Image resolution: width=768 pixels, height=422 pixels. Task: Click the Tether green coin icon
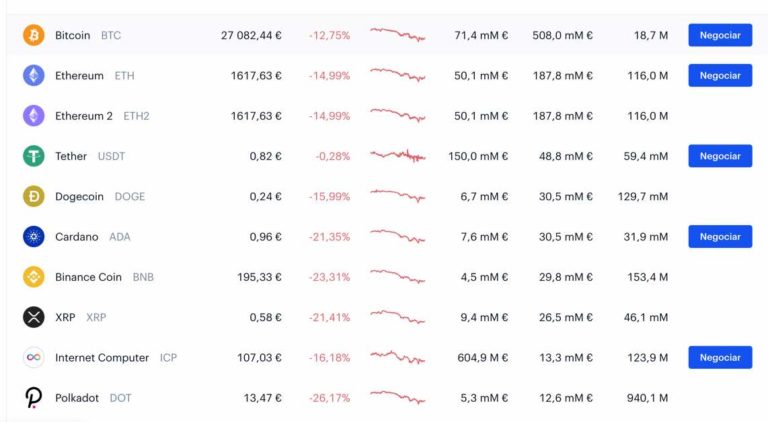[x=34, y=156]
